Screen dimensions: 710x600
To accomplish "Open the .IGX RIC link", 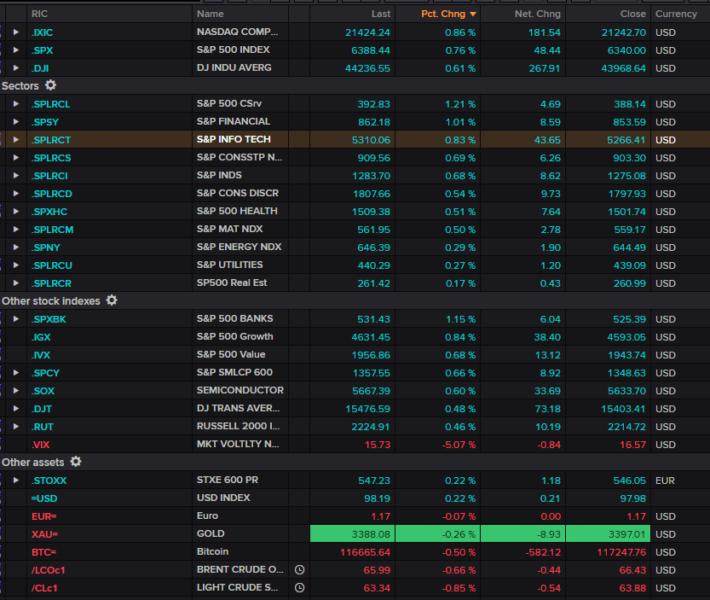I will click(x=41, y=337).
